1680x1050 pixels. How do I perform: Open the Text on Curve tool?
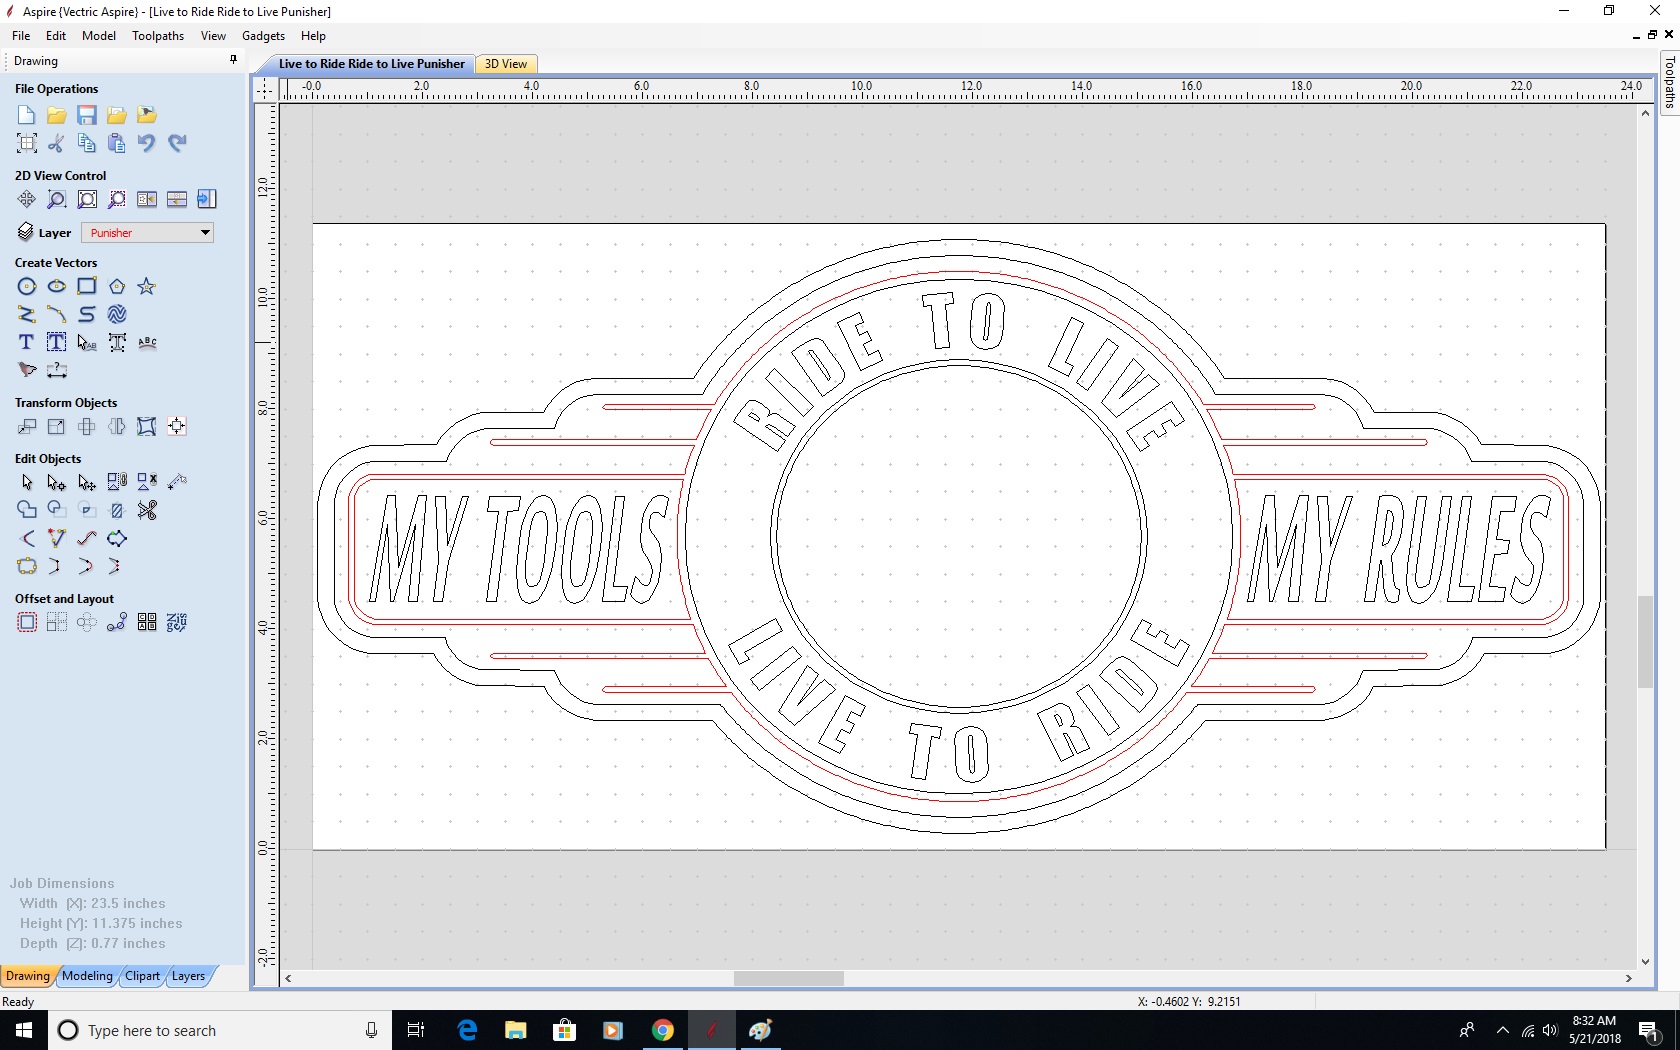click(x=147, y=342)
